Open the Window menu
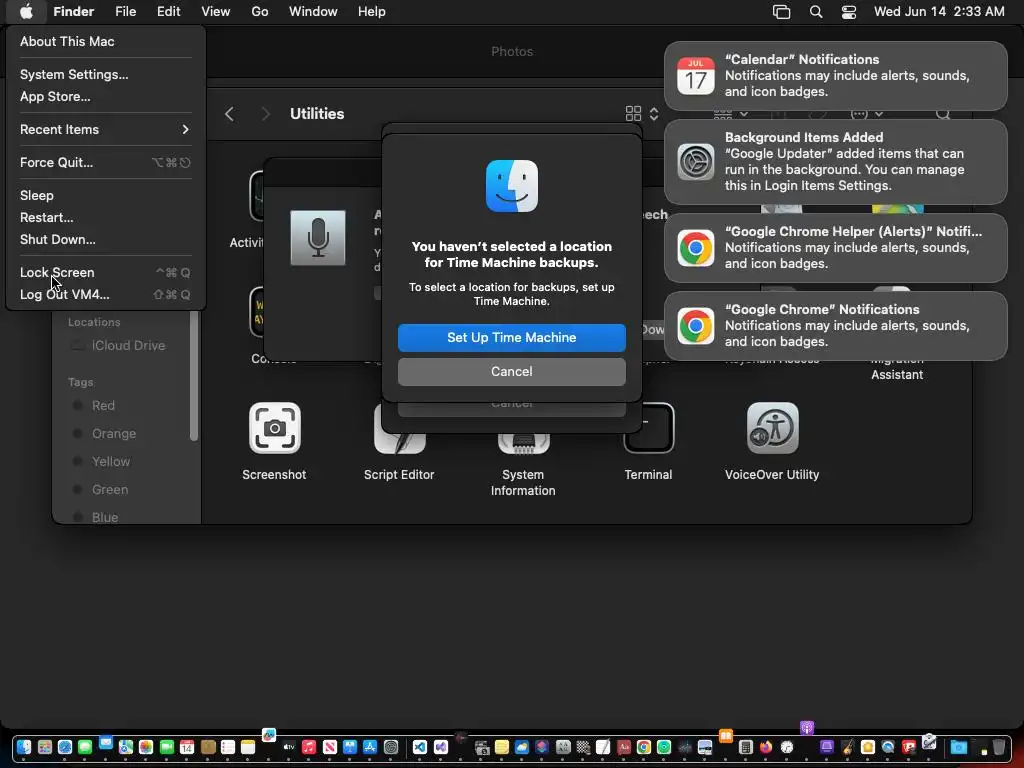Image resolution: width=1024 pixels, height=768 pixels. (x=313, y=12)
